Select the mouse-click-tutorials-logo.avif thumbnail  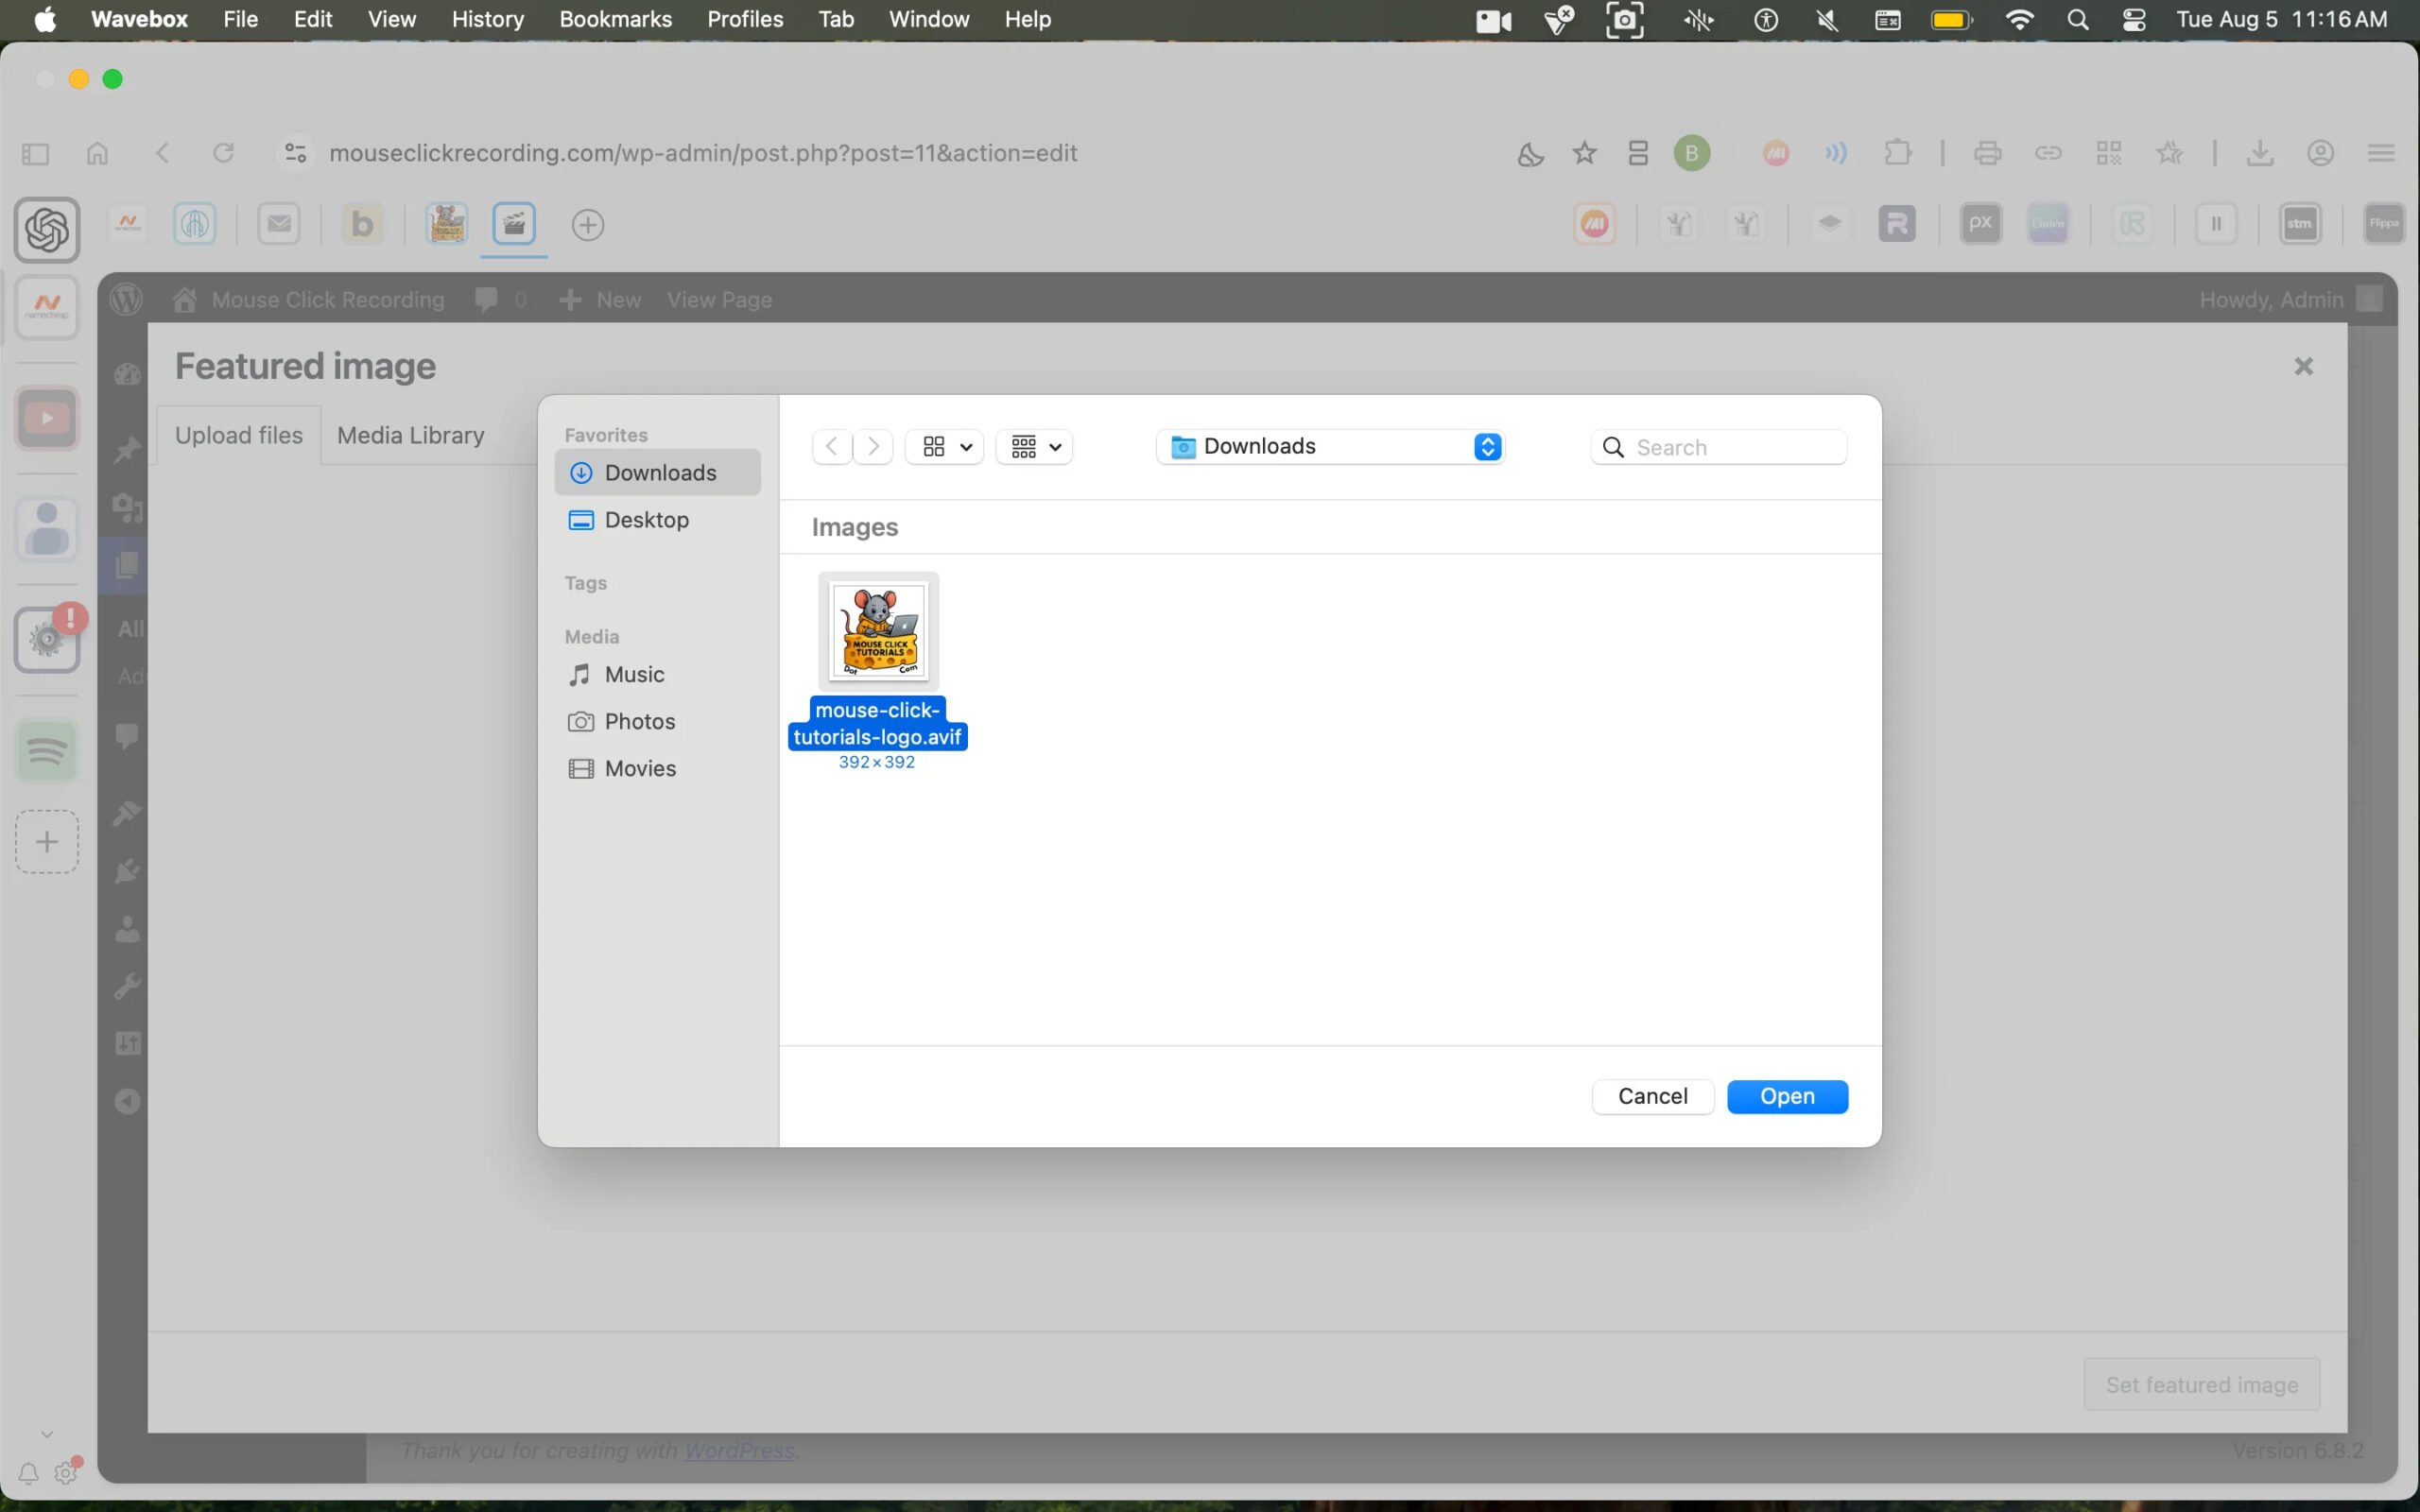[878, 631]
